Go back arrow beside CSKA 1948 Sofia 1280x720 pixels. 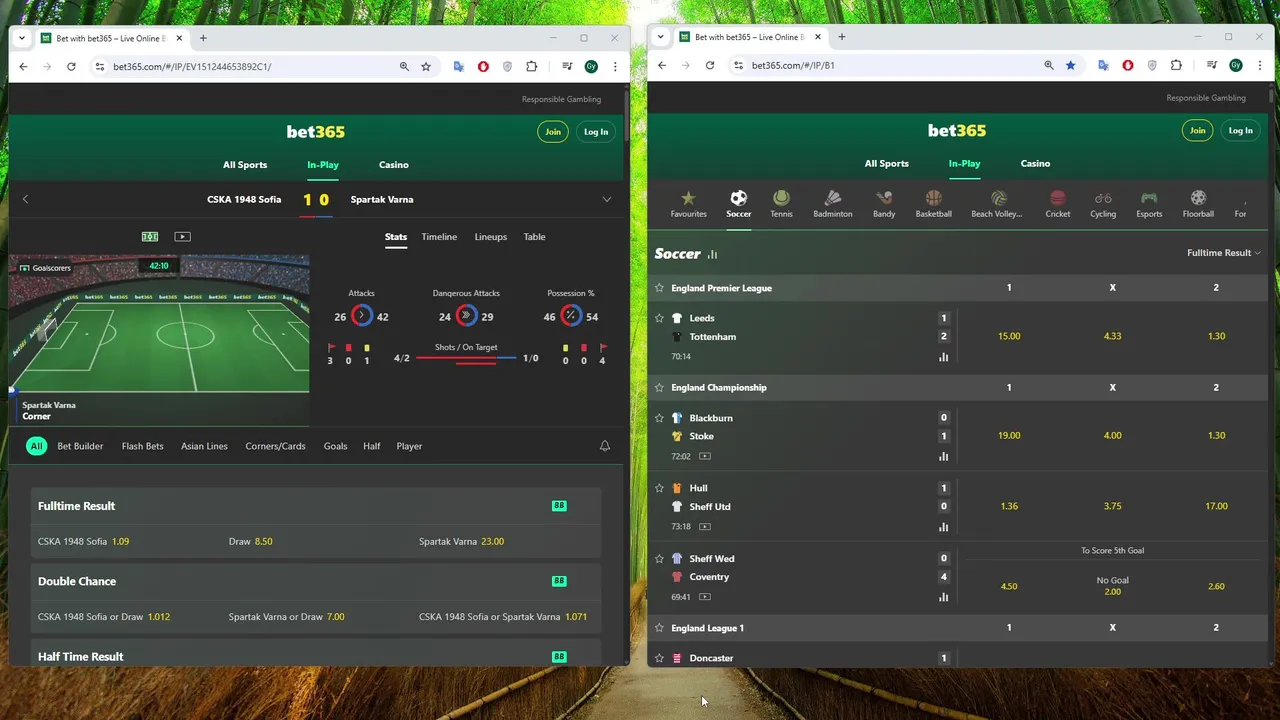pyautogui.click(x=26, y=199)
